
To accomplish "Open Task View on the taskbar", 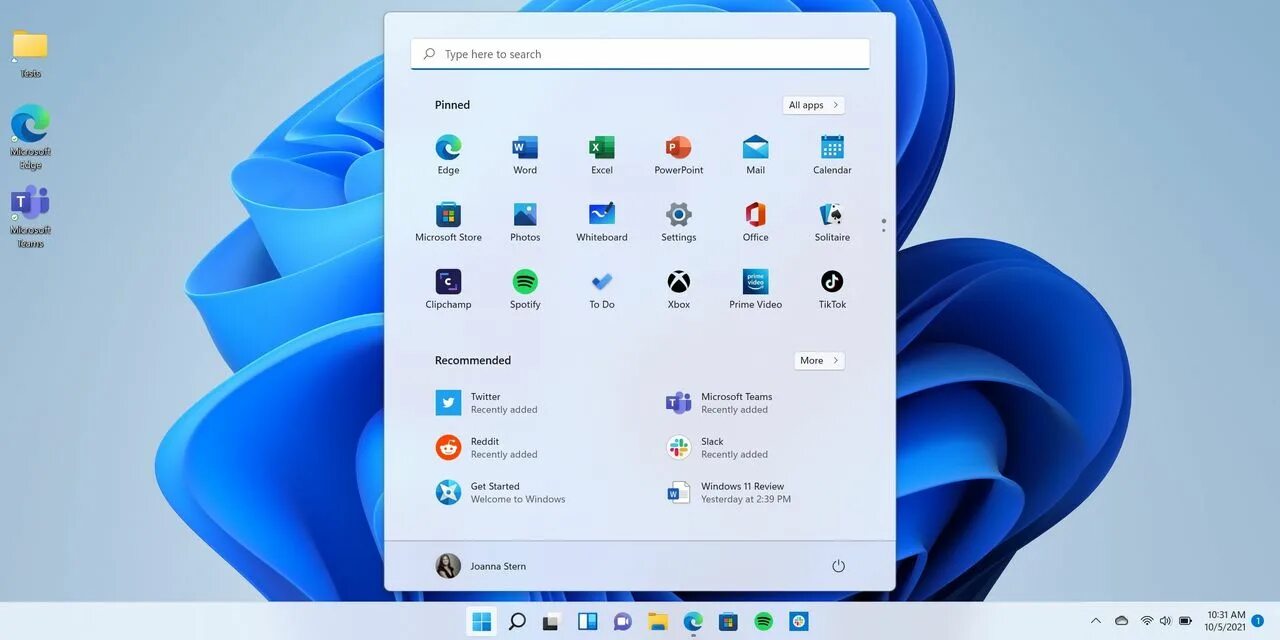I will pos(550,622).
